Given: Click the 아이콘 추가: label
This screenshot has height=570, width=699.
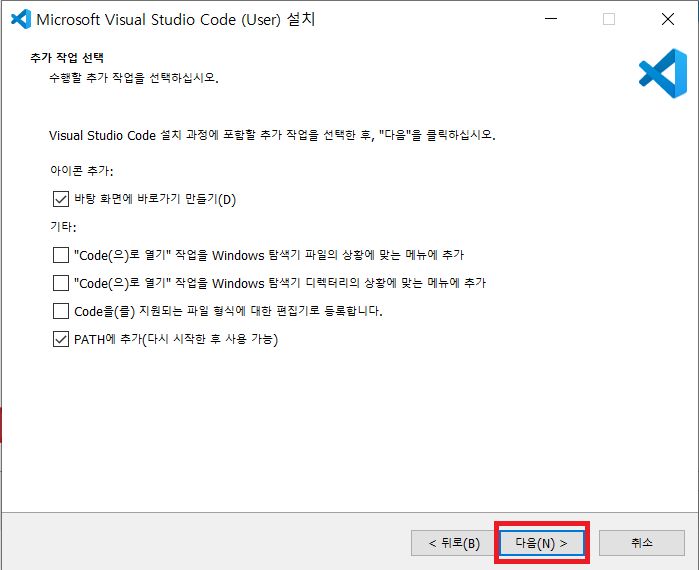Looking at the screenshot, I should coord(82,171).
